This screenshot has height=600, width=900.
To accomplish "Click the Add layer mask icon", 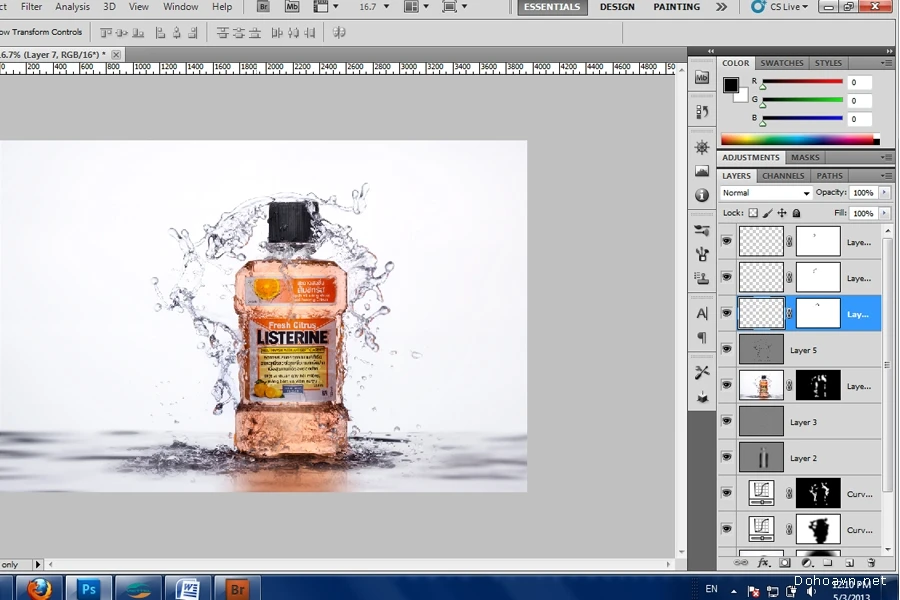I will [784, 564].
